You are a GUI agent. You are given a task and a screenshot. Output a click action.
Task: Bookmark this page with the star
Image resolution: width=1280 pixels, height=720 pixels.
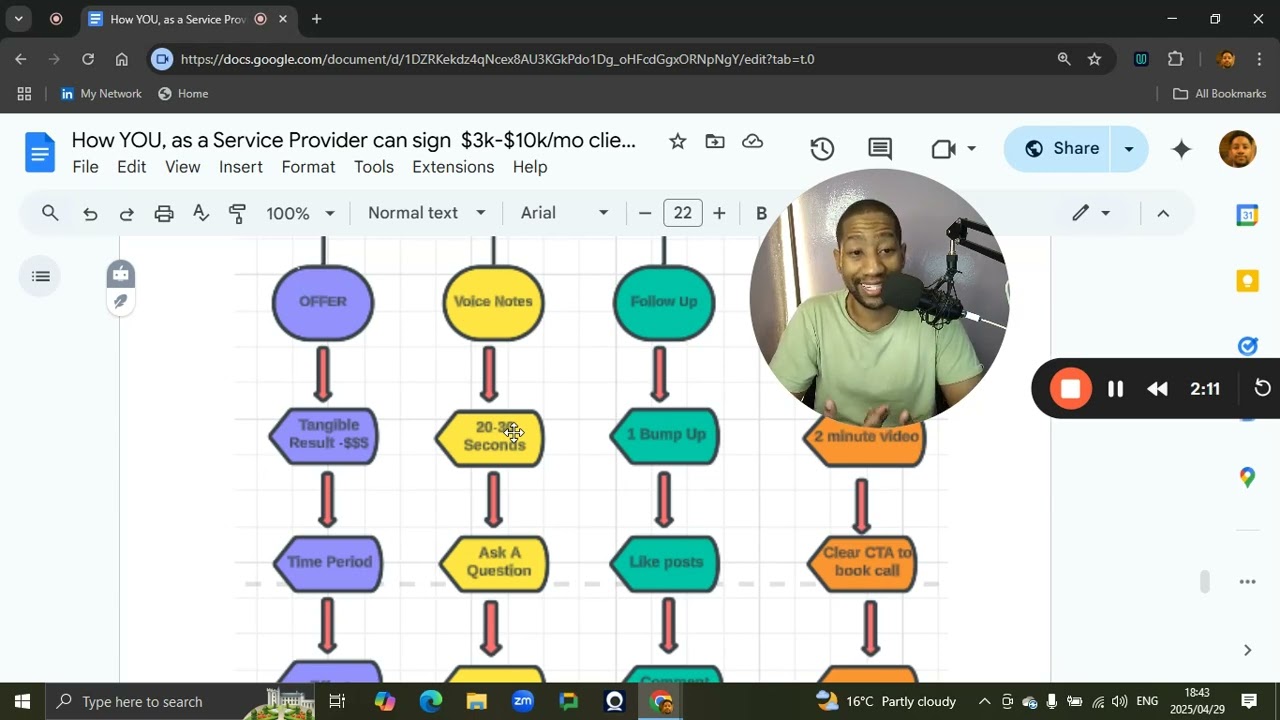[1094, 59]
